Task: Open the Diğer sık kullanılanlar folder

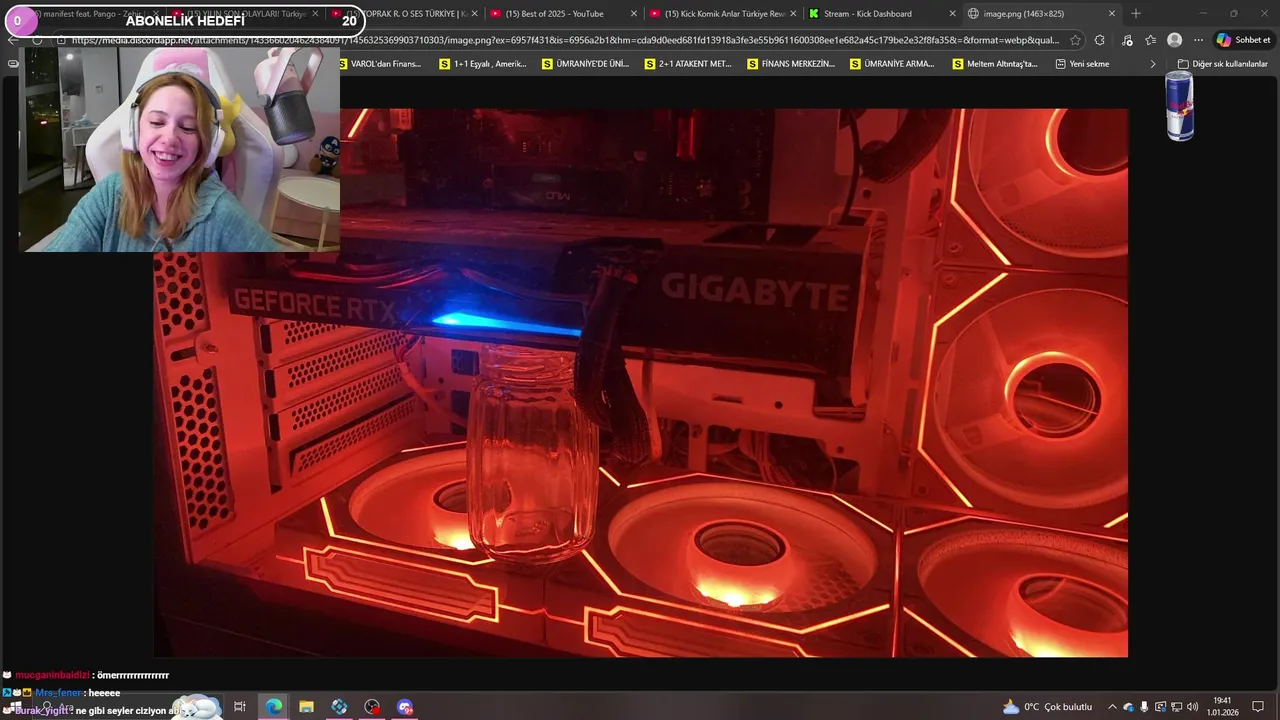Action: 1222,64
